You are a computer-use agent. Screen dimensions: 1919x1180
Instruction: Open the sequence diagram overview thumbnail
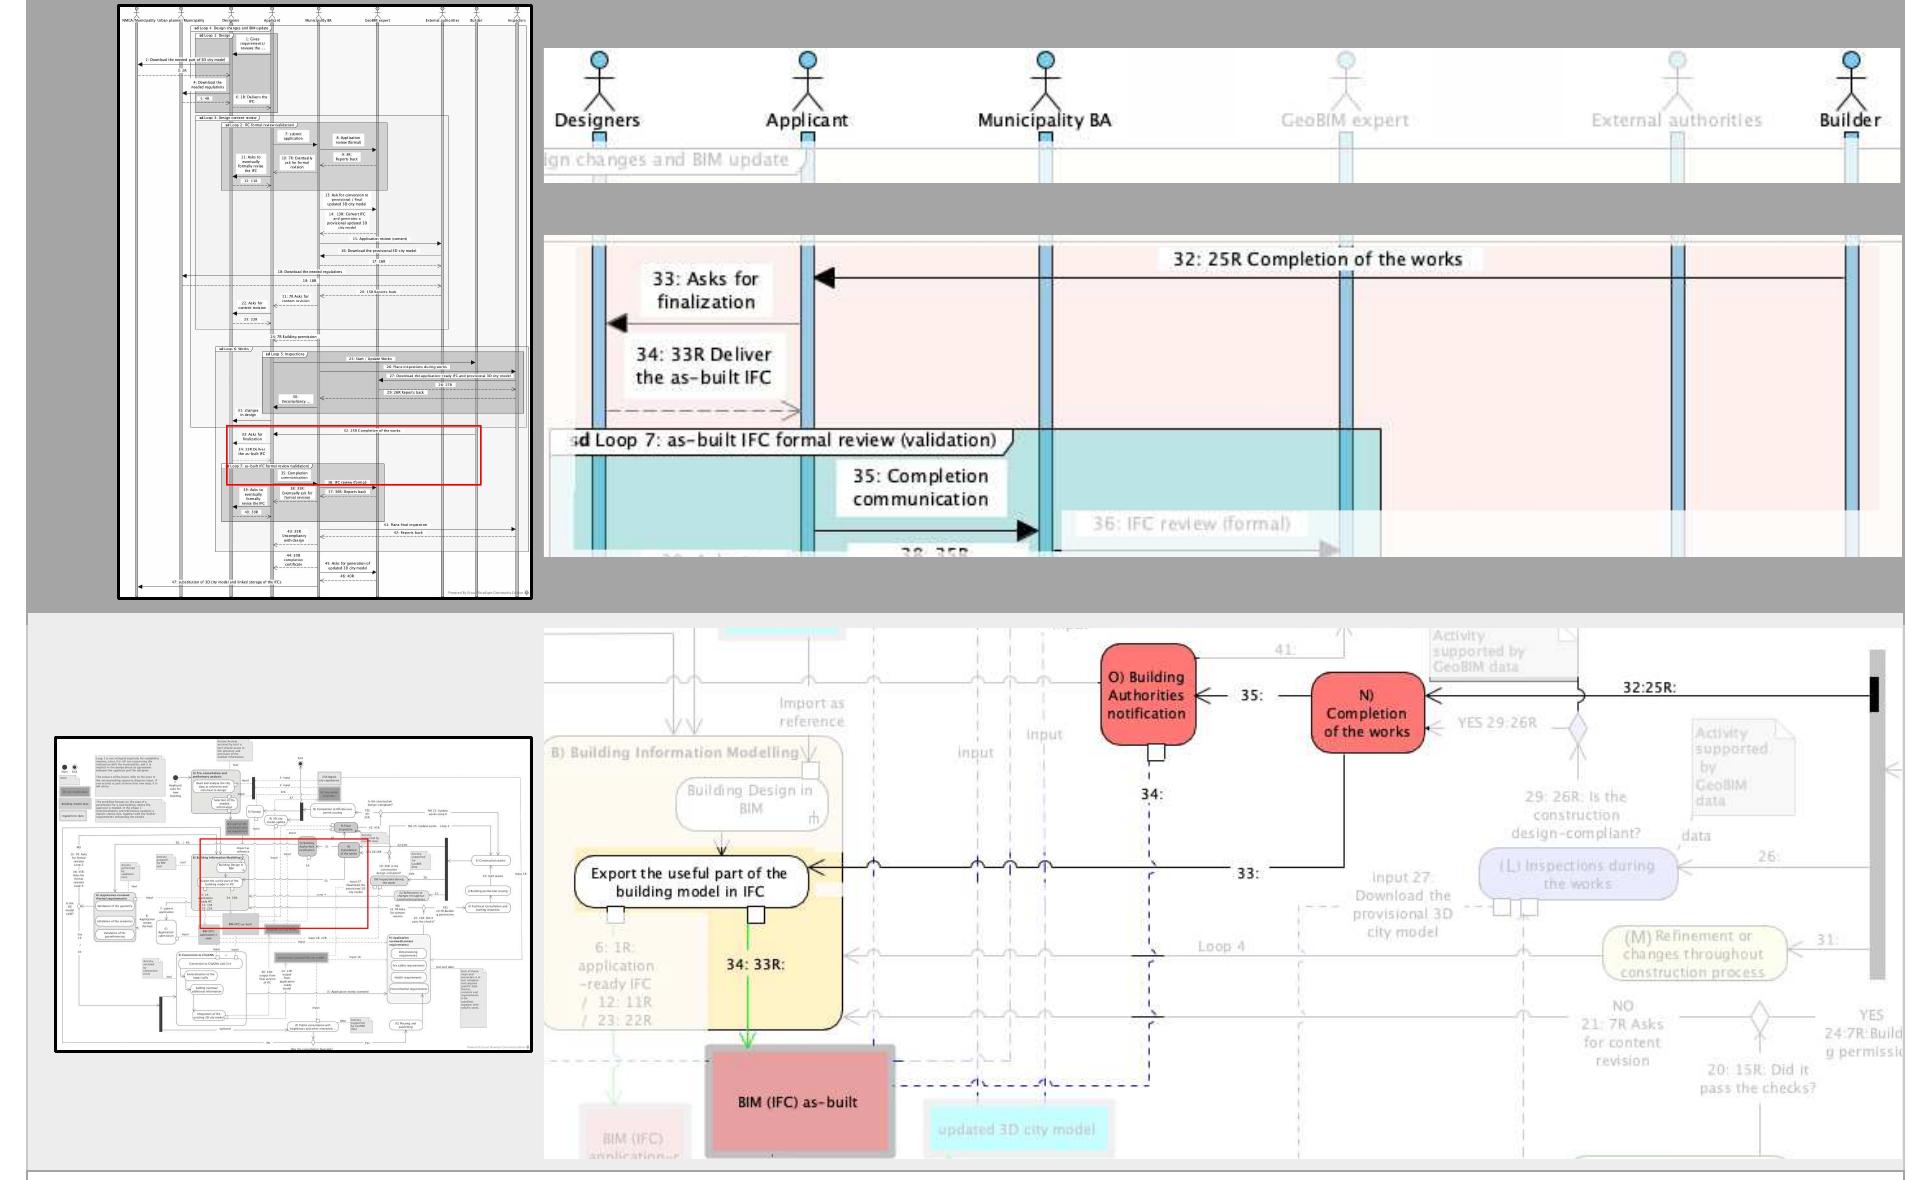pos(325,302)
